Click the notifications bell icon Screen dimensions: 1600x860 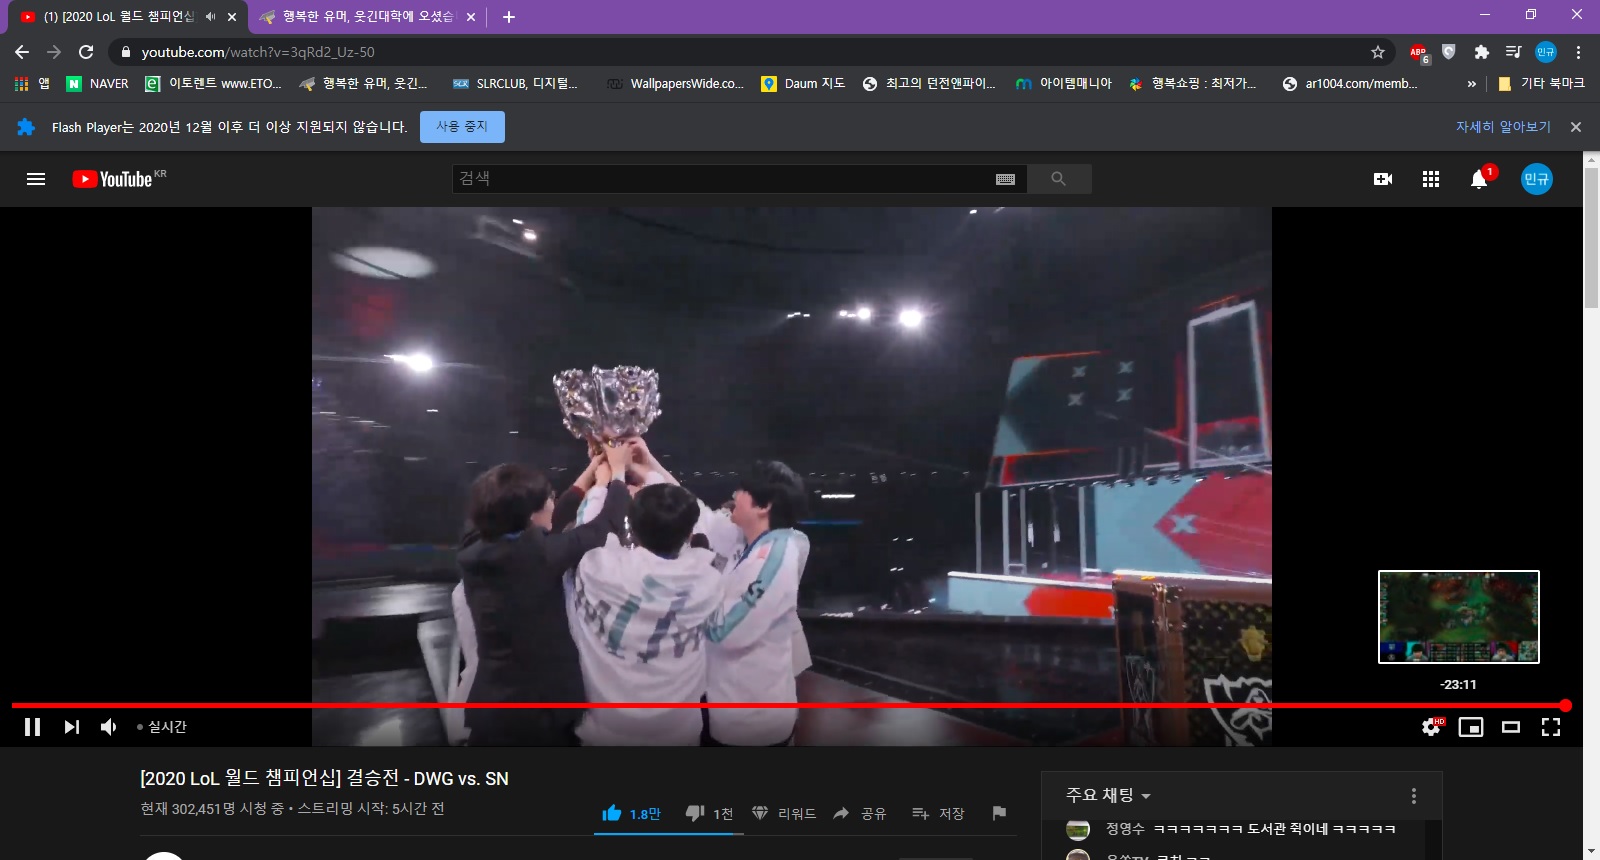point(1478,179)
